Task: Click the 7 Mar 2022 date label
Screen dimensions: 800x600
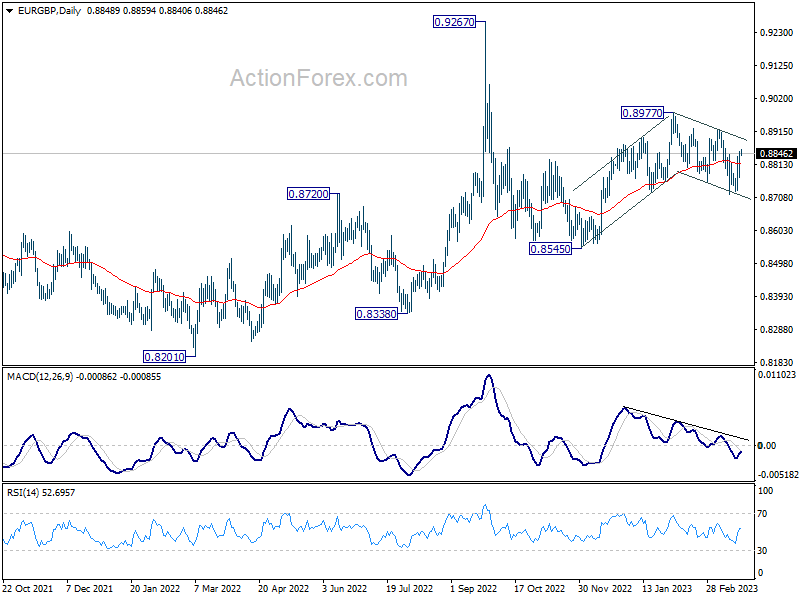Action: (x=217, y=588)
